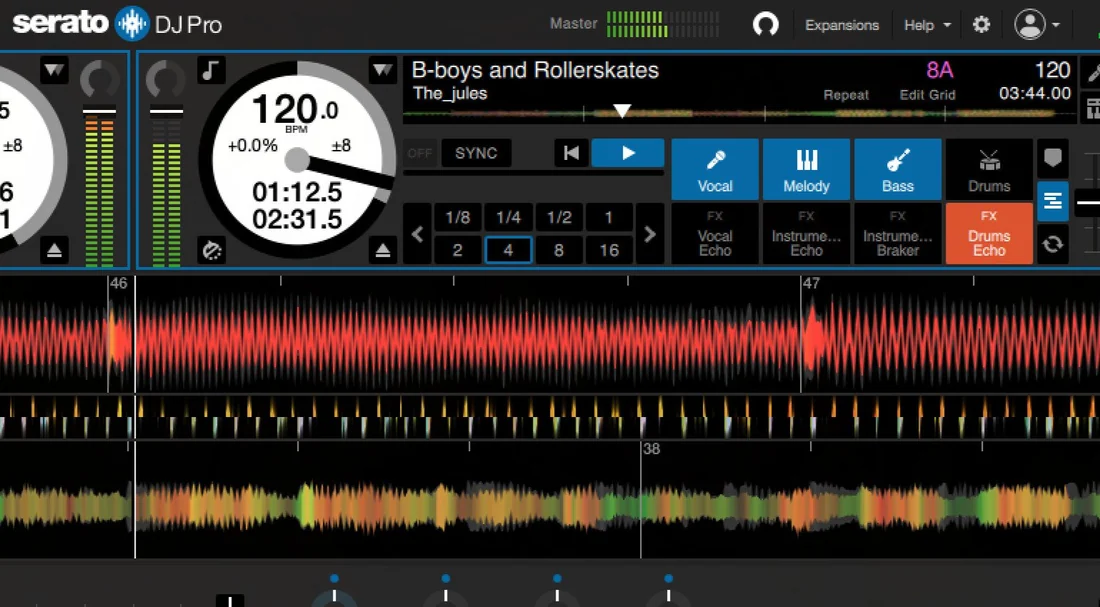The height and width of the screenshot is (607, 1100).
Task: Disable the orange FX Drums Echo pad
Action: tap(989, 234)
